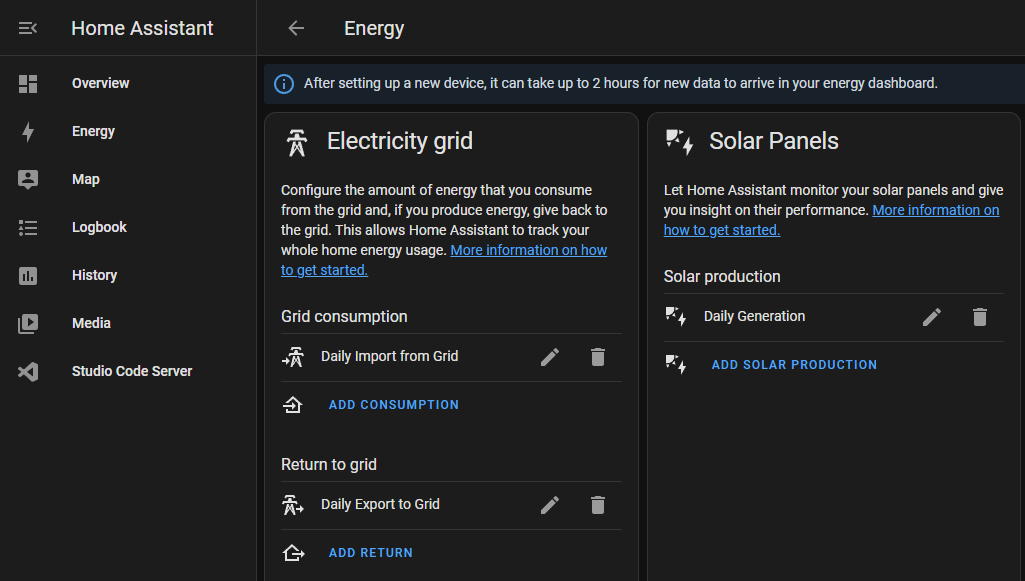
Task: Go to Logbook in the sidebar
Action: coord(99,228)
